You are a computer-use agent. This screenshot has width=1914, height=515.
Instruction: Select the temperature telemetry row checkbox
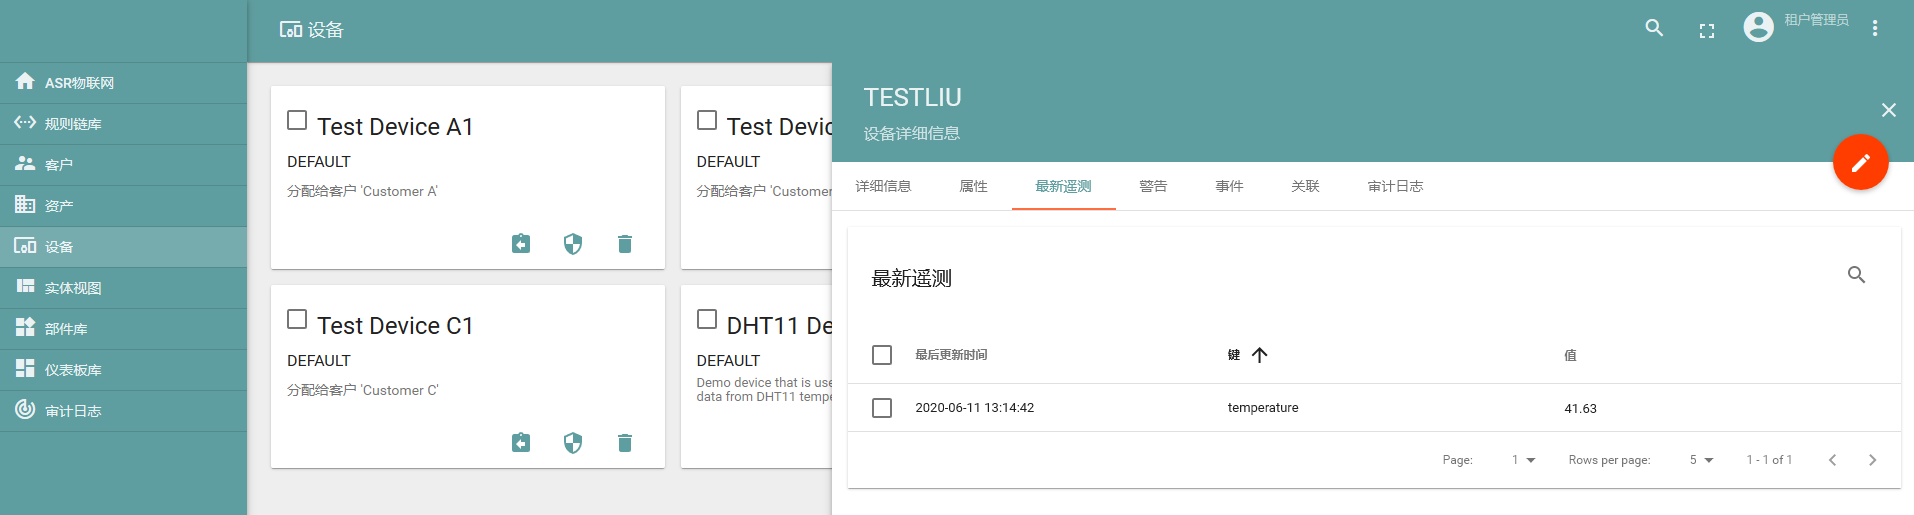(x=882, y=408)
